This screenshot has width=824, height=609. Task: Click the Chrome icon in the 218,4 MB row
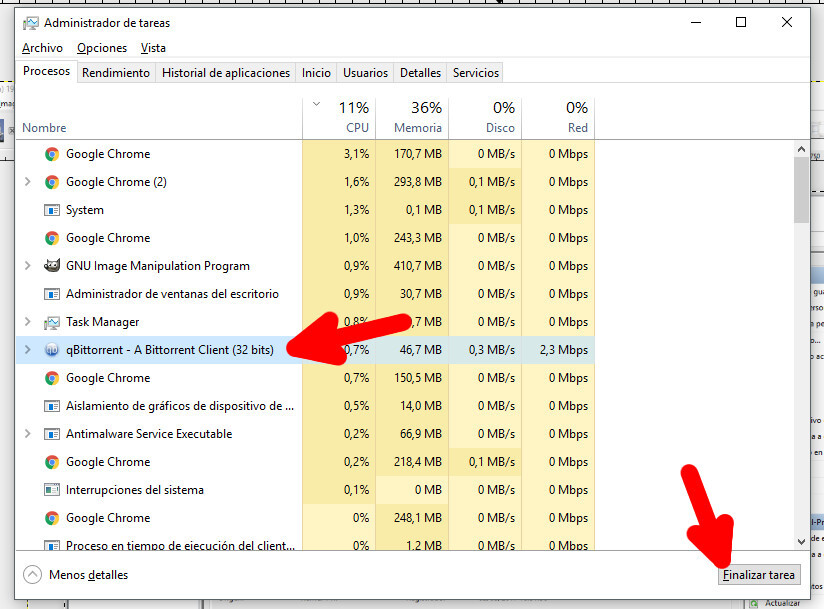(52, 462)
